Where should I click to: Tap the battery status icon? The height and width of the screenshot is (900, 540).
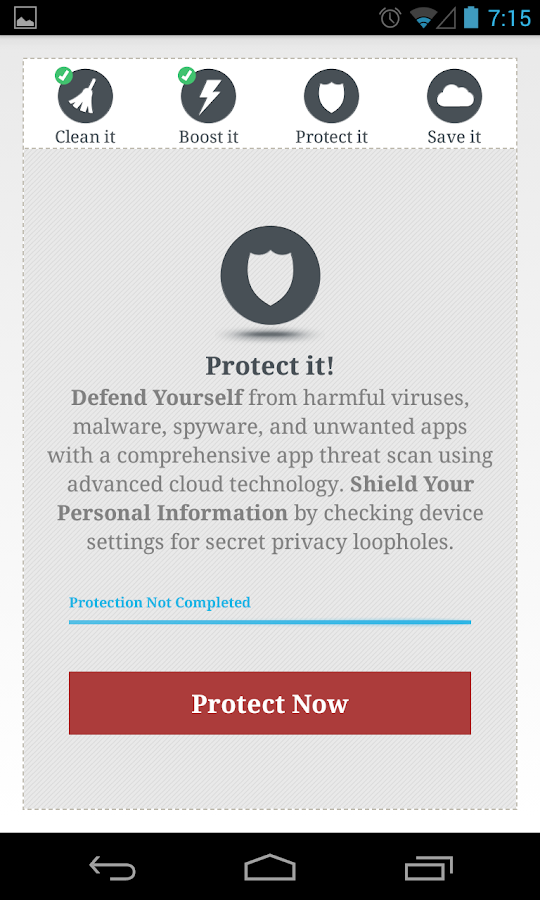[x=471, y=17]
